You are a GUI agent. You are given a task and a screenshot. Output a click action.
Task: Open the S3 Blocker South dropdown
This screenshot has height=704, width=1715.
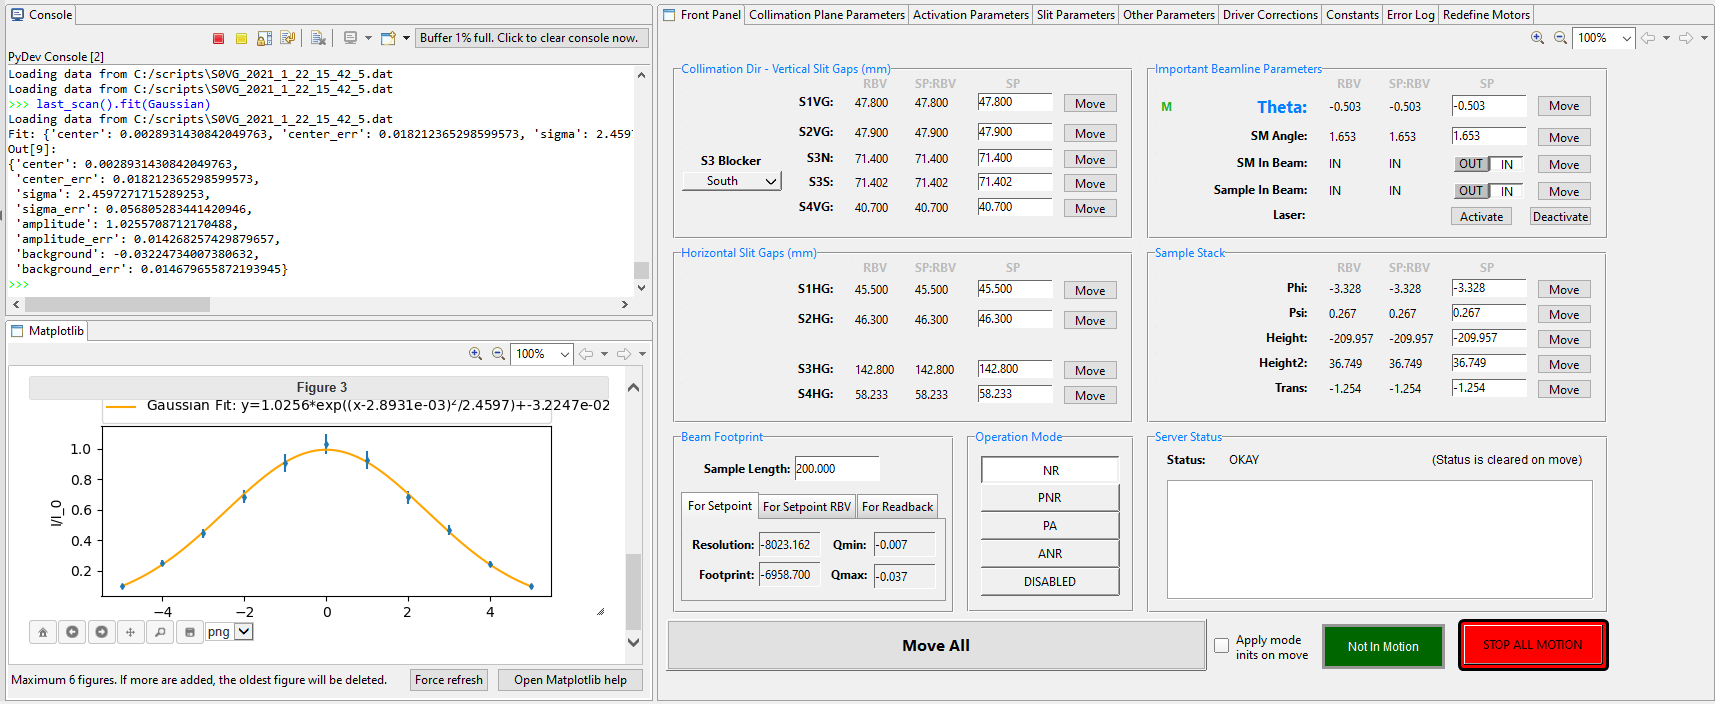tap(731, 181)
